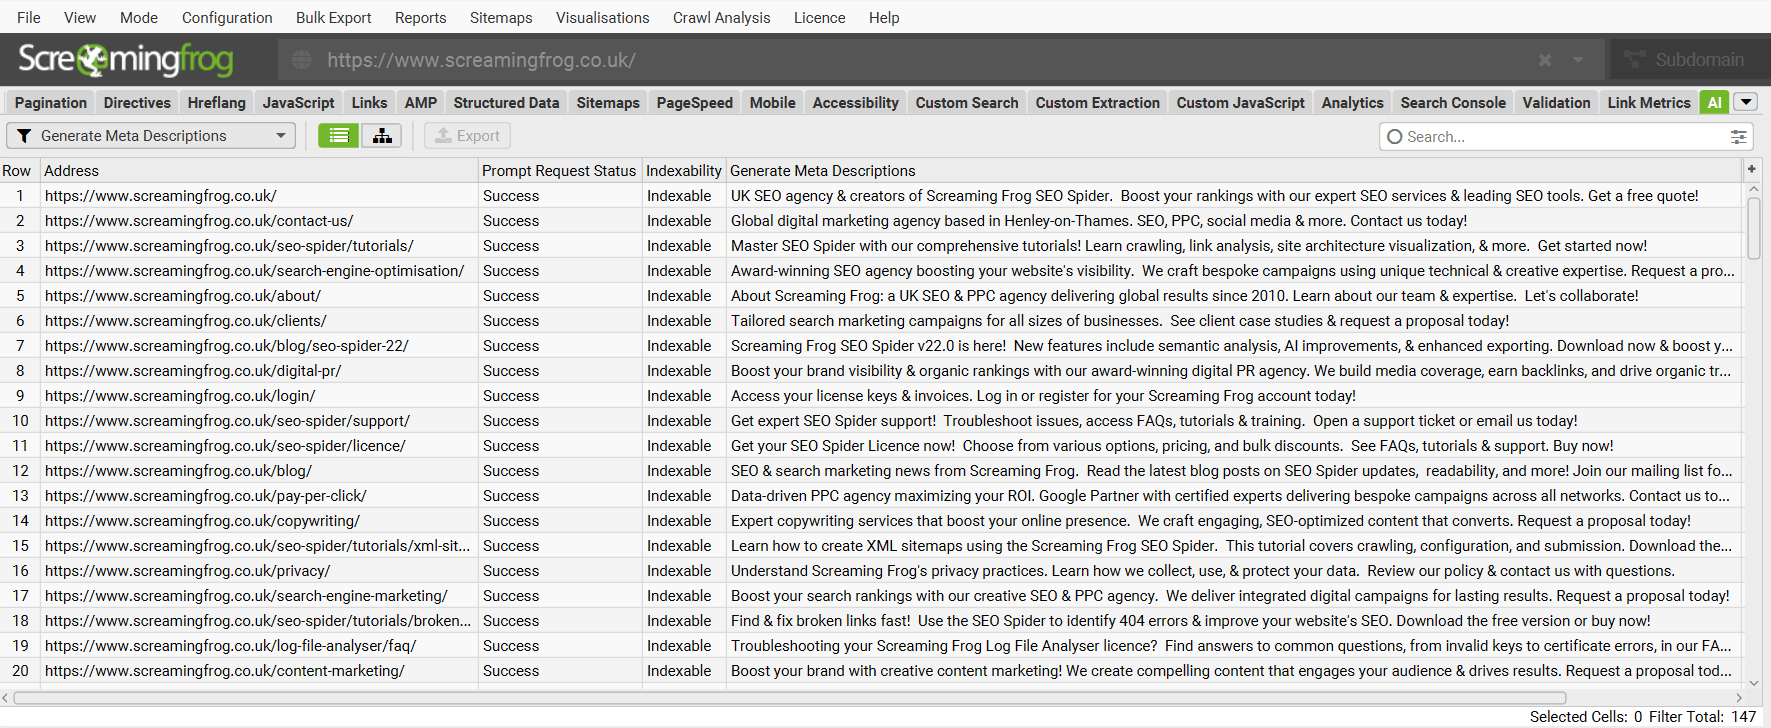Click the horizontal scrollbar right arrow
Image resolution: width=1771 pixels, height=728 pixels.
[1739, 698]
